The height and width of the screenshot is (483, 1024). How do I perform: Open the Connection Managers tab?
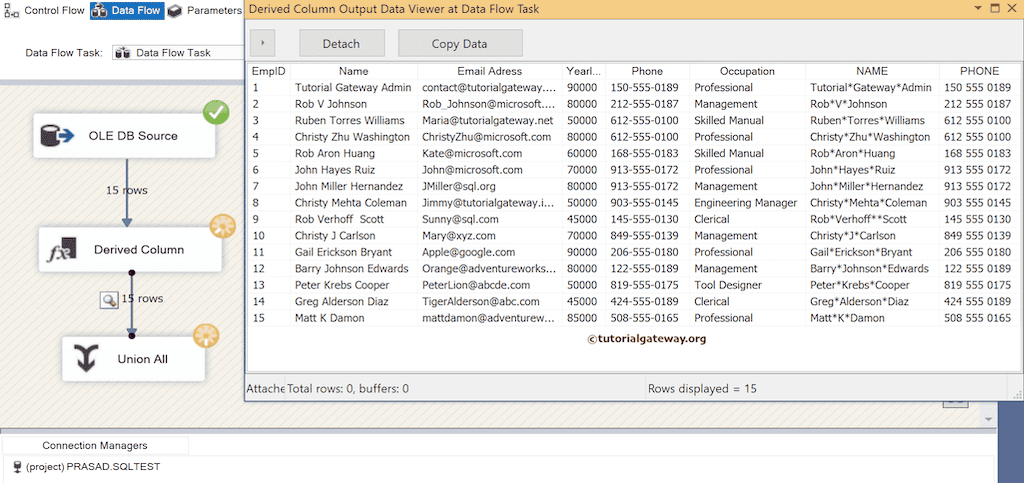click(95, 446)
